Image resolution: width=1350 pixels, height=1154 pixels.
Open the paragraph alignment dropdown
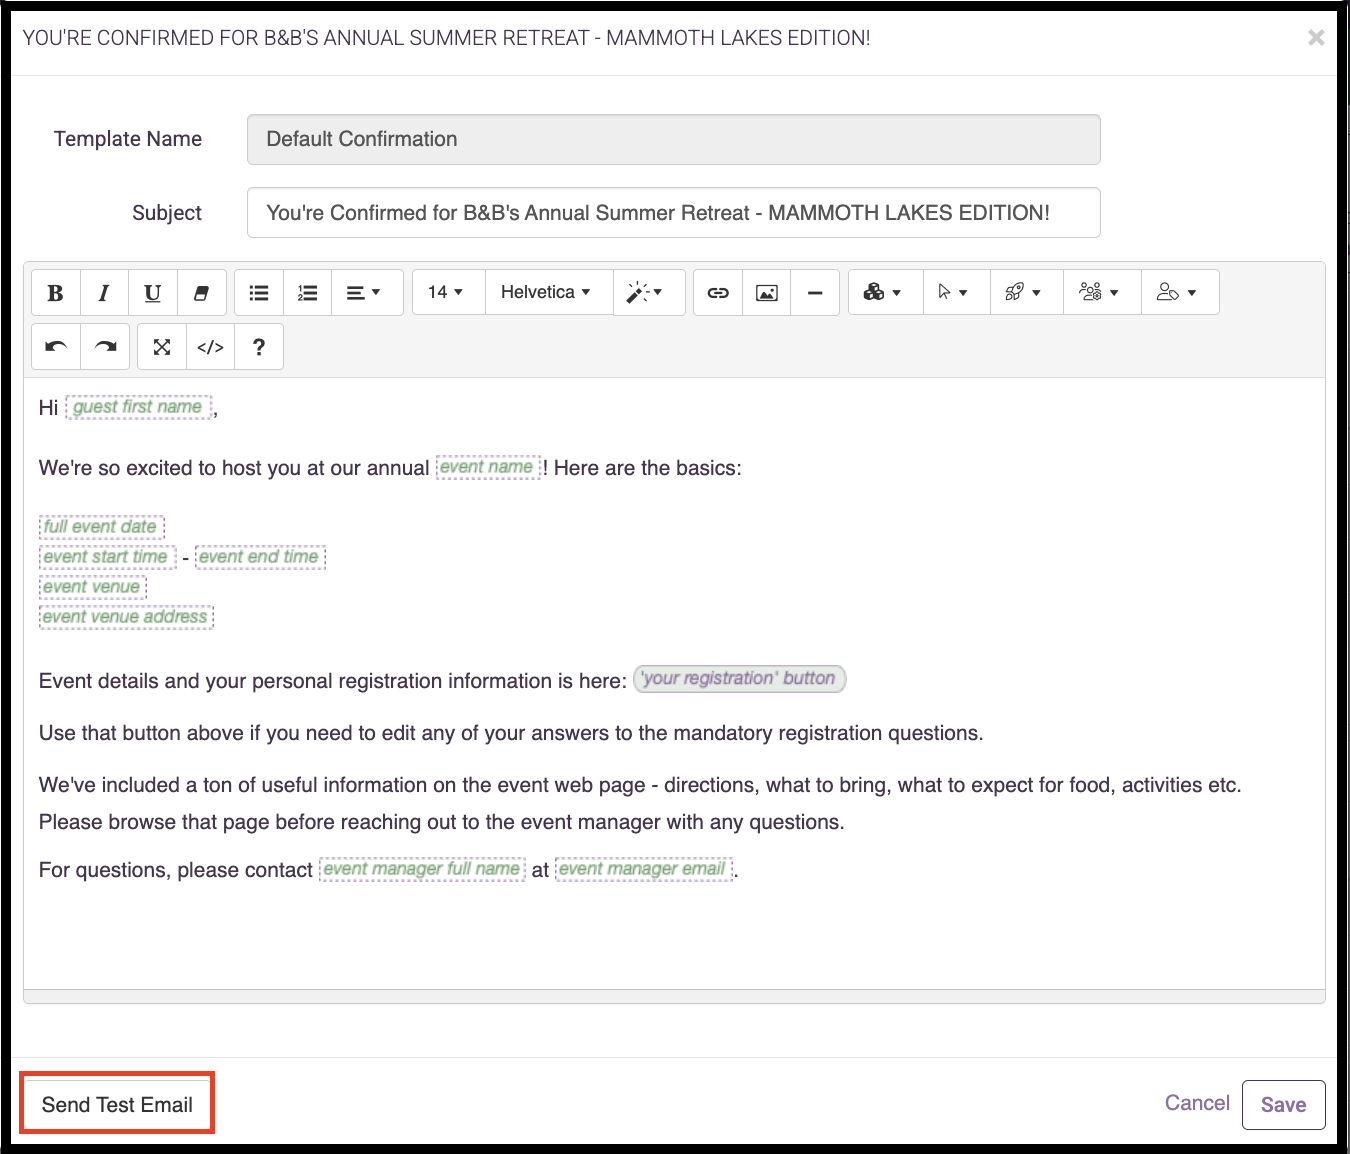click(x=367, y=293)
